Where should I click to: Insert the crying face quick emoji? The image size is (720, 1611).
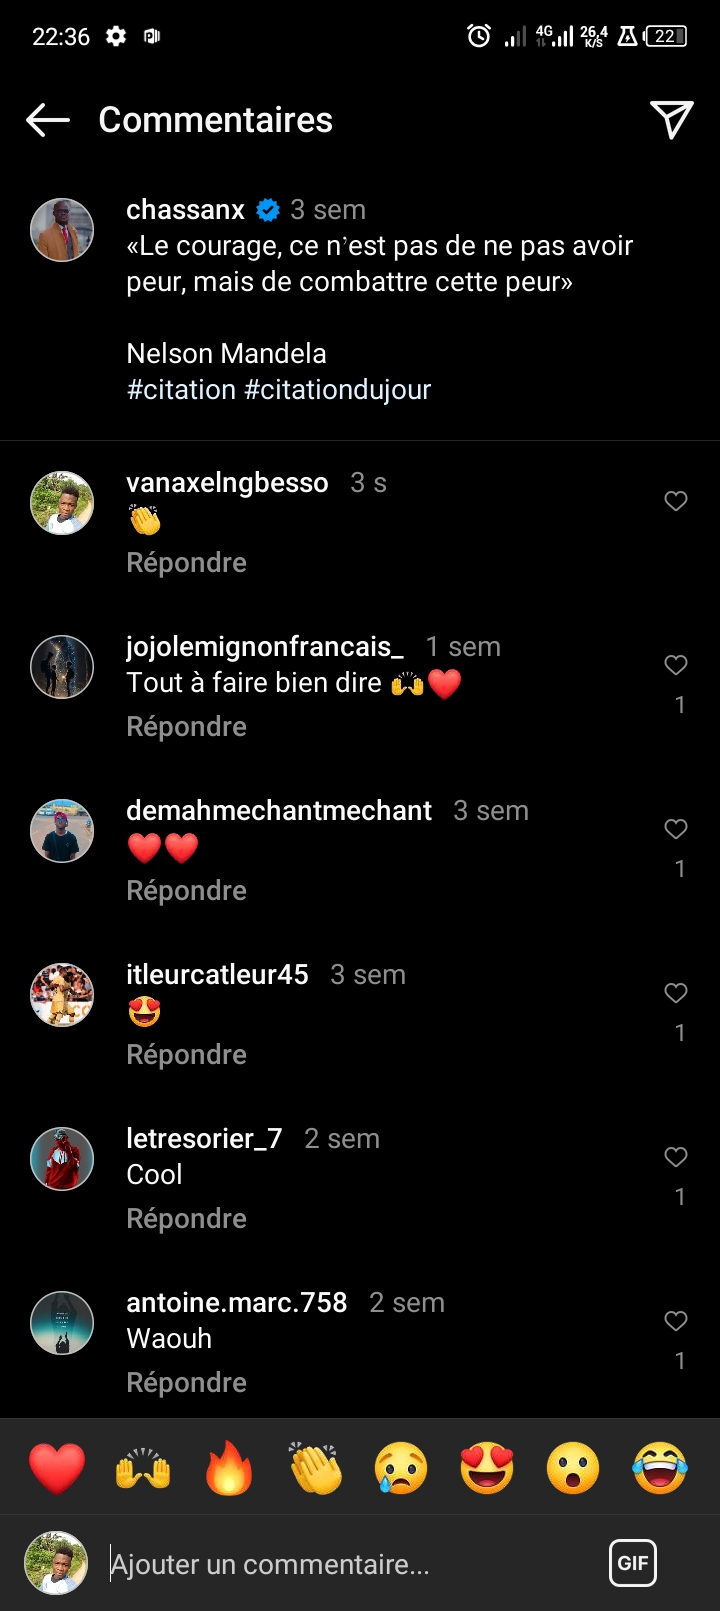click(x=401, y=1467)
